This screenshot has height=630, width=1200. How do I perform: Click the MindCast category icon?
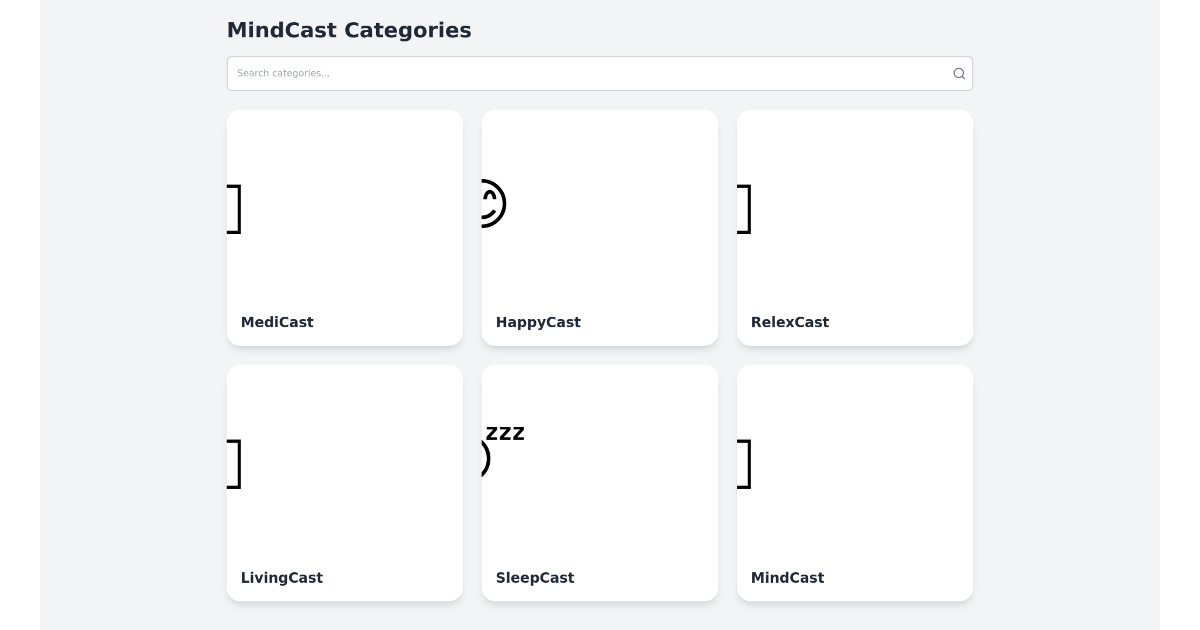[x=744, y=464]
